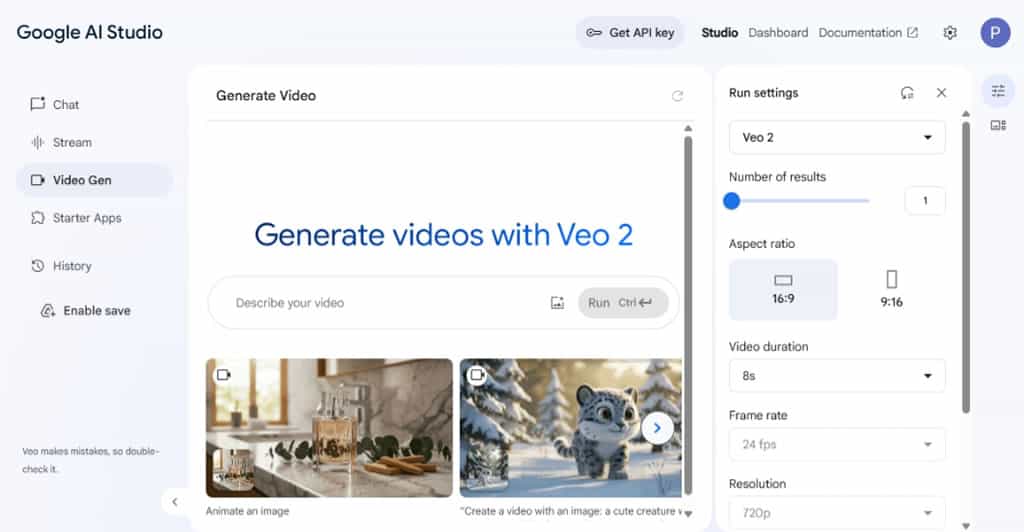Select the 16:9 aspect ratio
The height and width of the screenshot is (532, 1024).
(x=783, y=289)
